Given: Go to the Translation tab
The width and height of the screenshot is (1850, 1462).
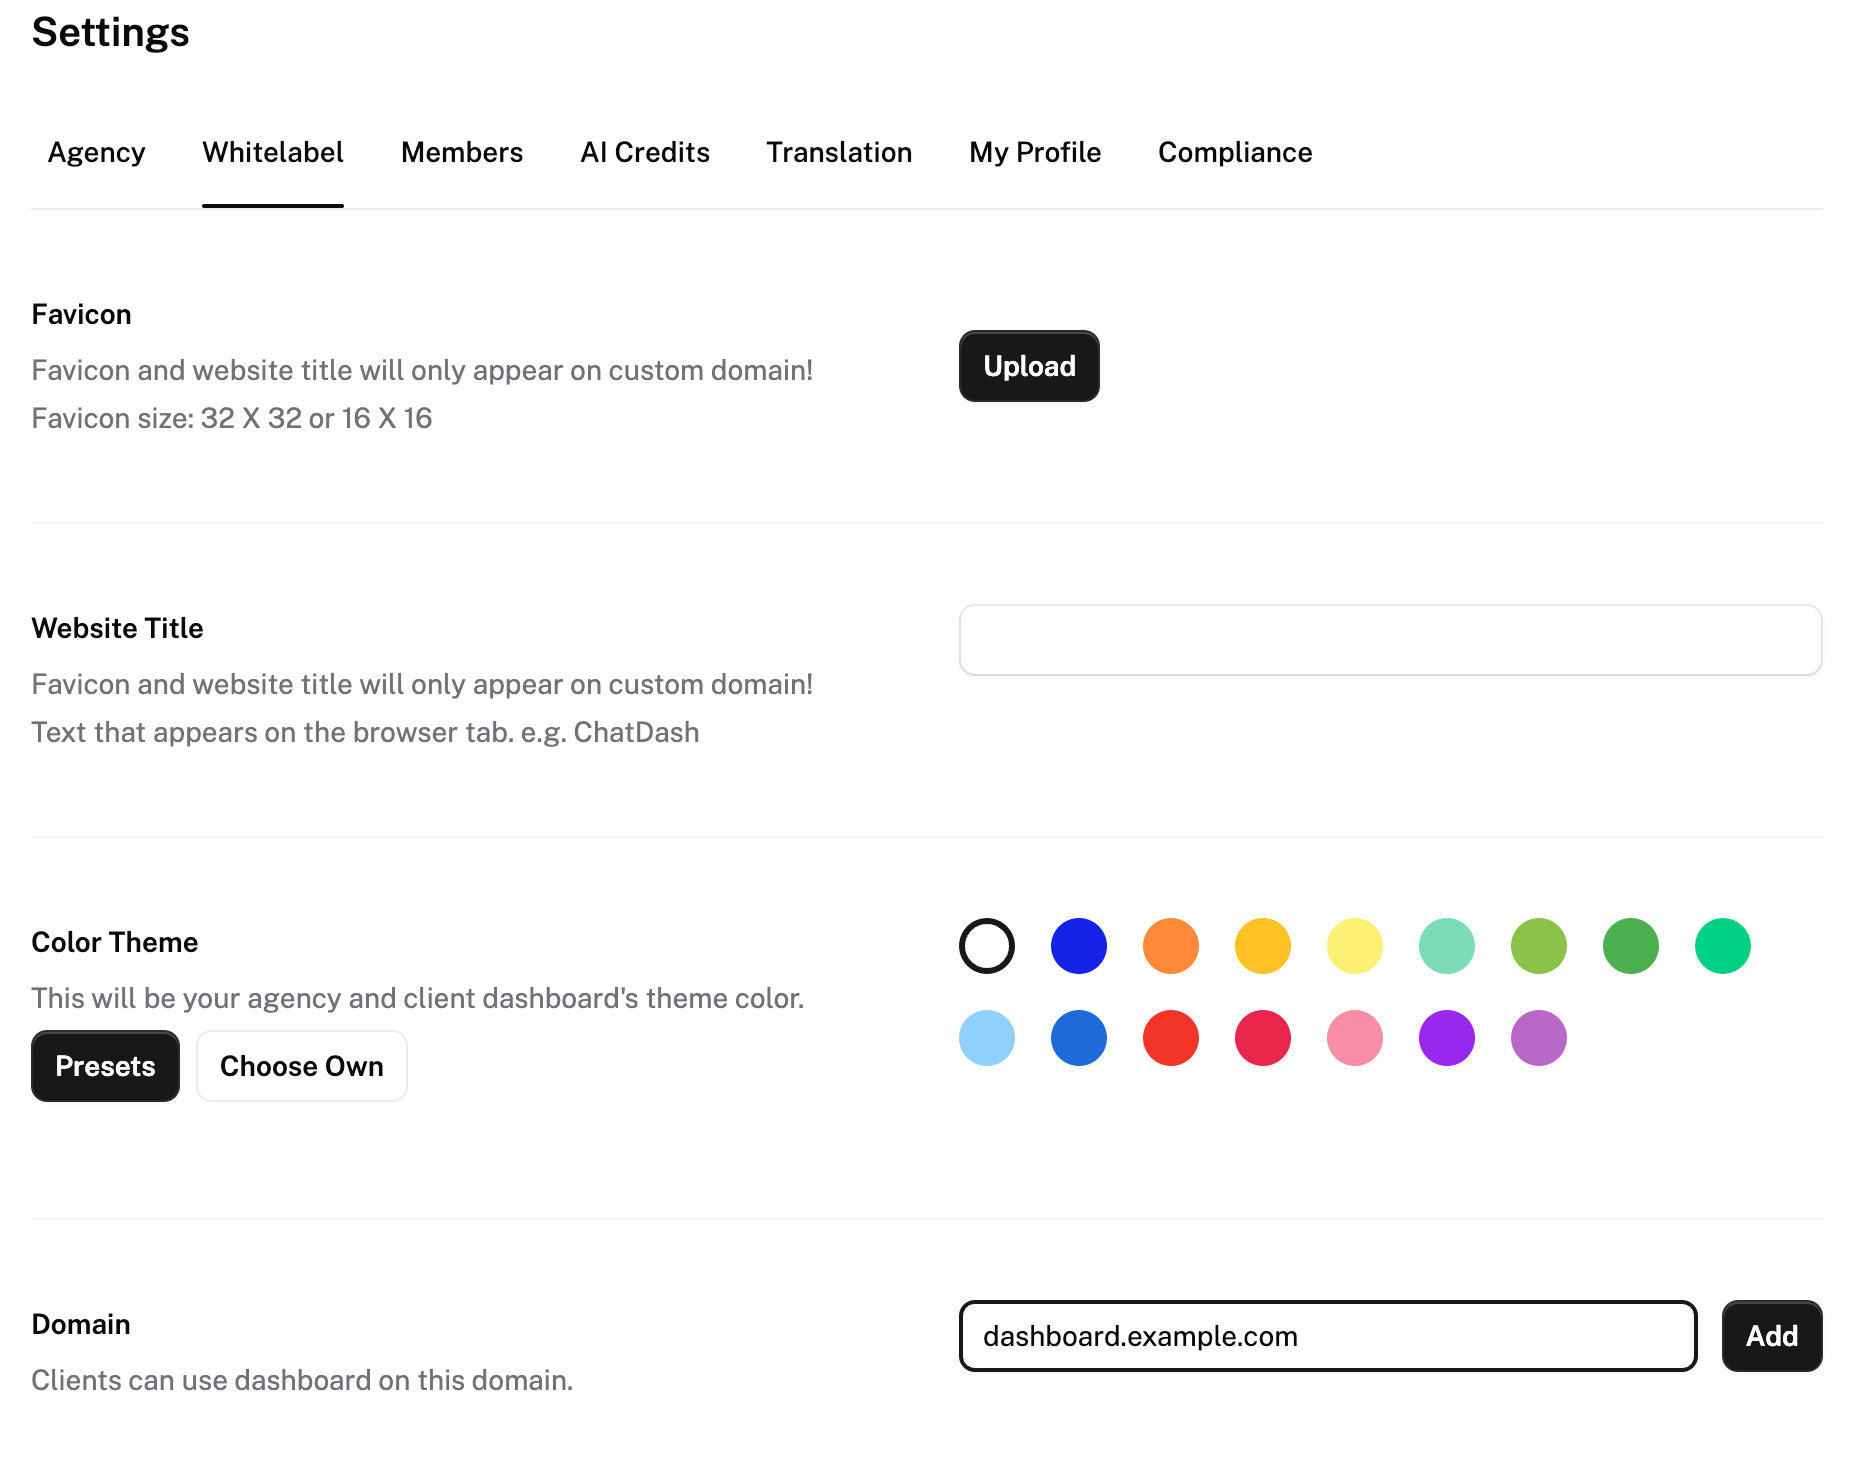Looking at the screenshot, I should pos(838,152).
